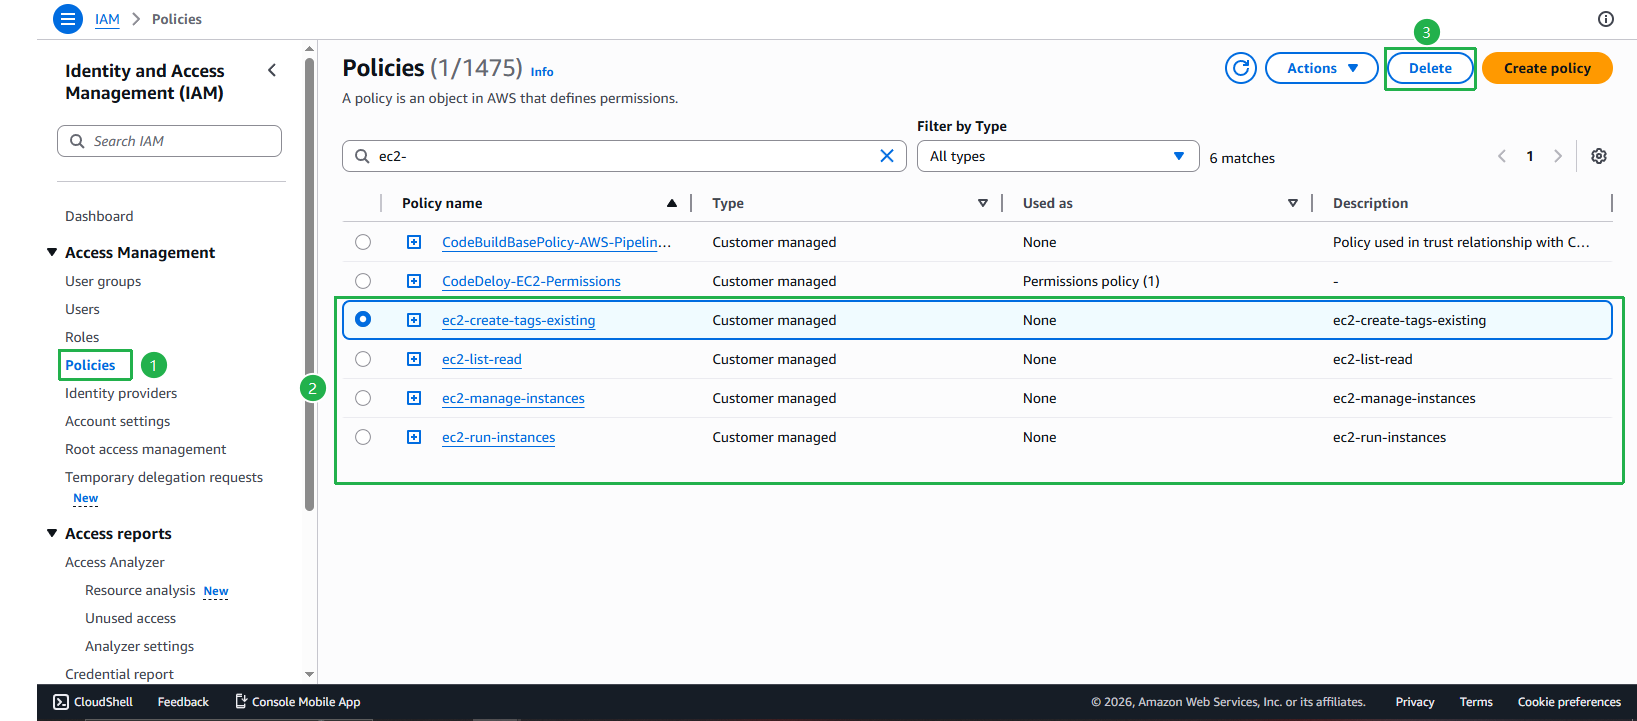Open the Terms footer link
Viewport: 1637px width, 721px height.
1476,702
